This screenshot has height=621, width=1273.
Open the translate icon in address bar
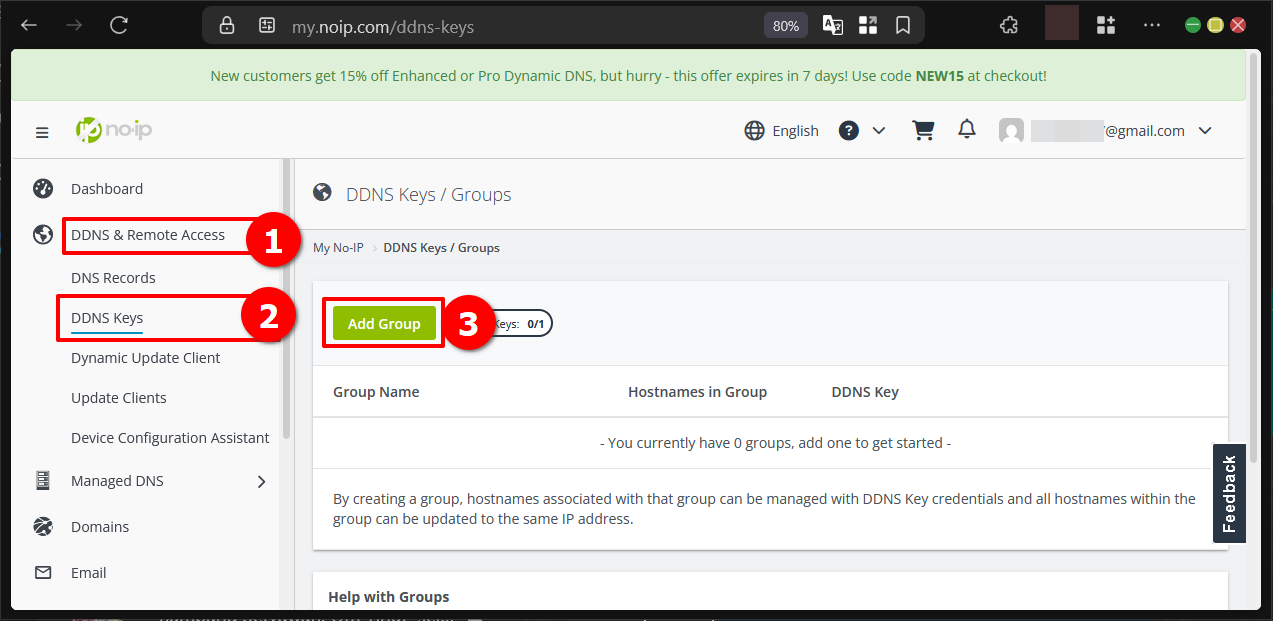click(832, 25)
